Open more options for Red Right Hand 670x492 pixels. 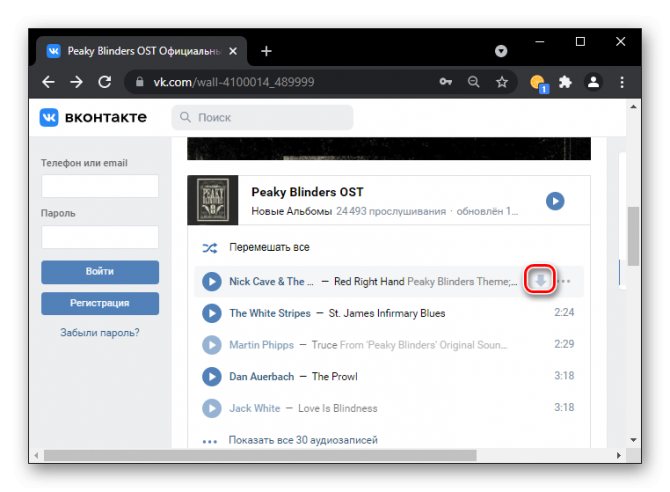pyautogui.click(x=564, y=281)
